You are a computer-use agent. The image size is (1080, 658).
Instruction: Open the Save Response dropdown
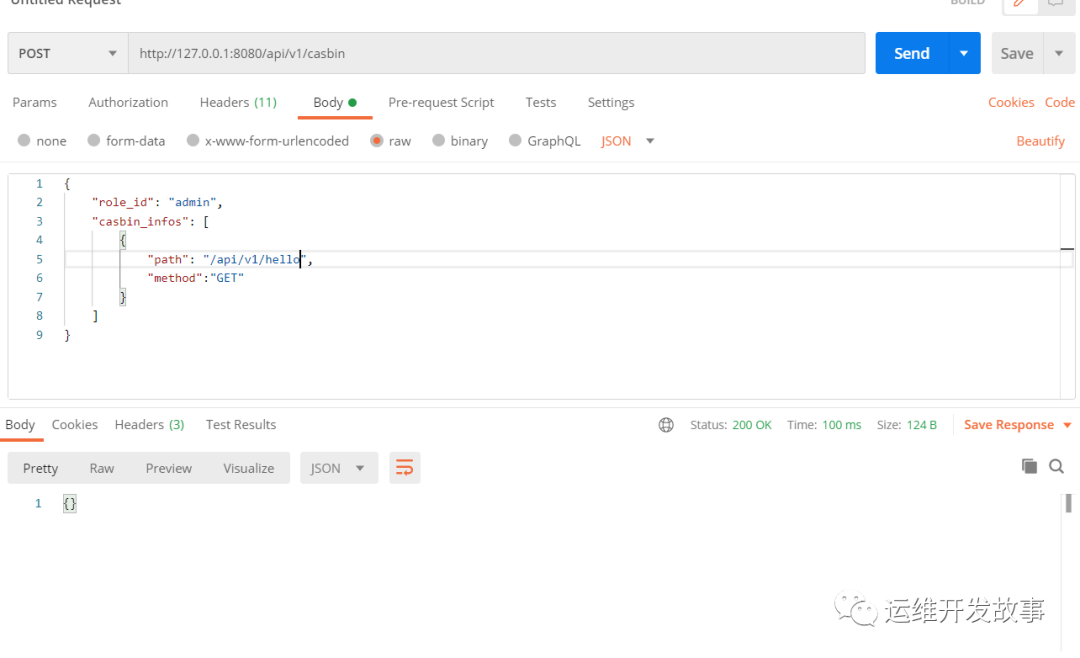(1017, 425)
